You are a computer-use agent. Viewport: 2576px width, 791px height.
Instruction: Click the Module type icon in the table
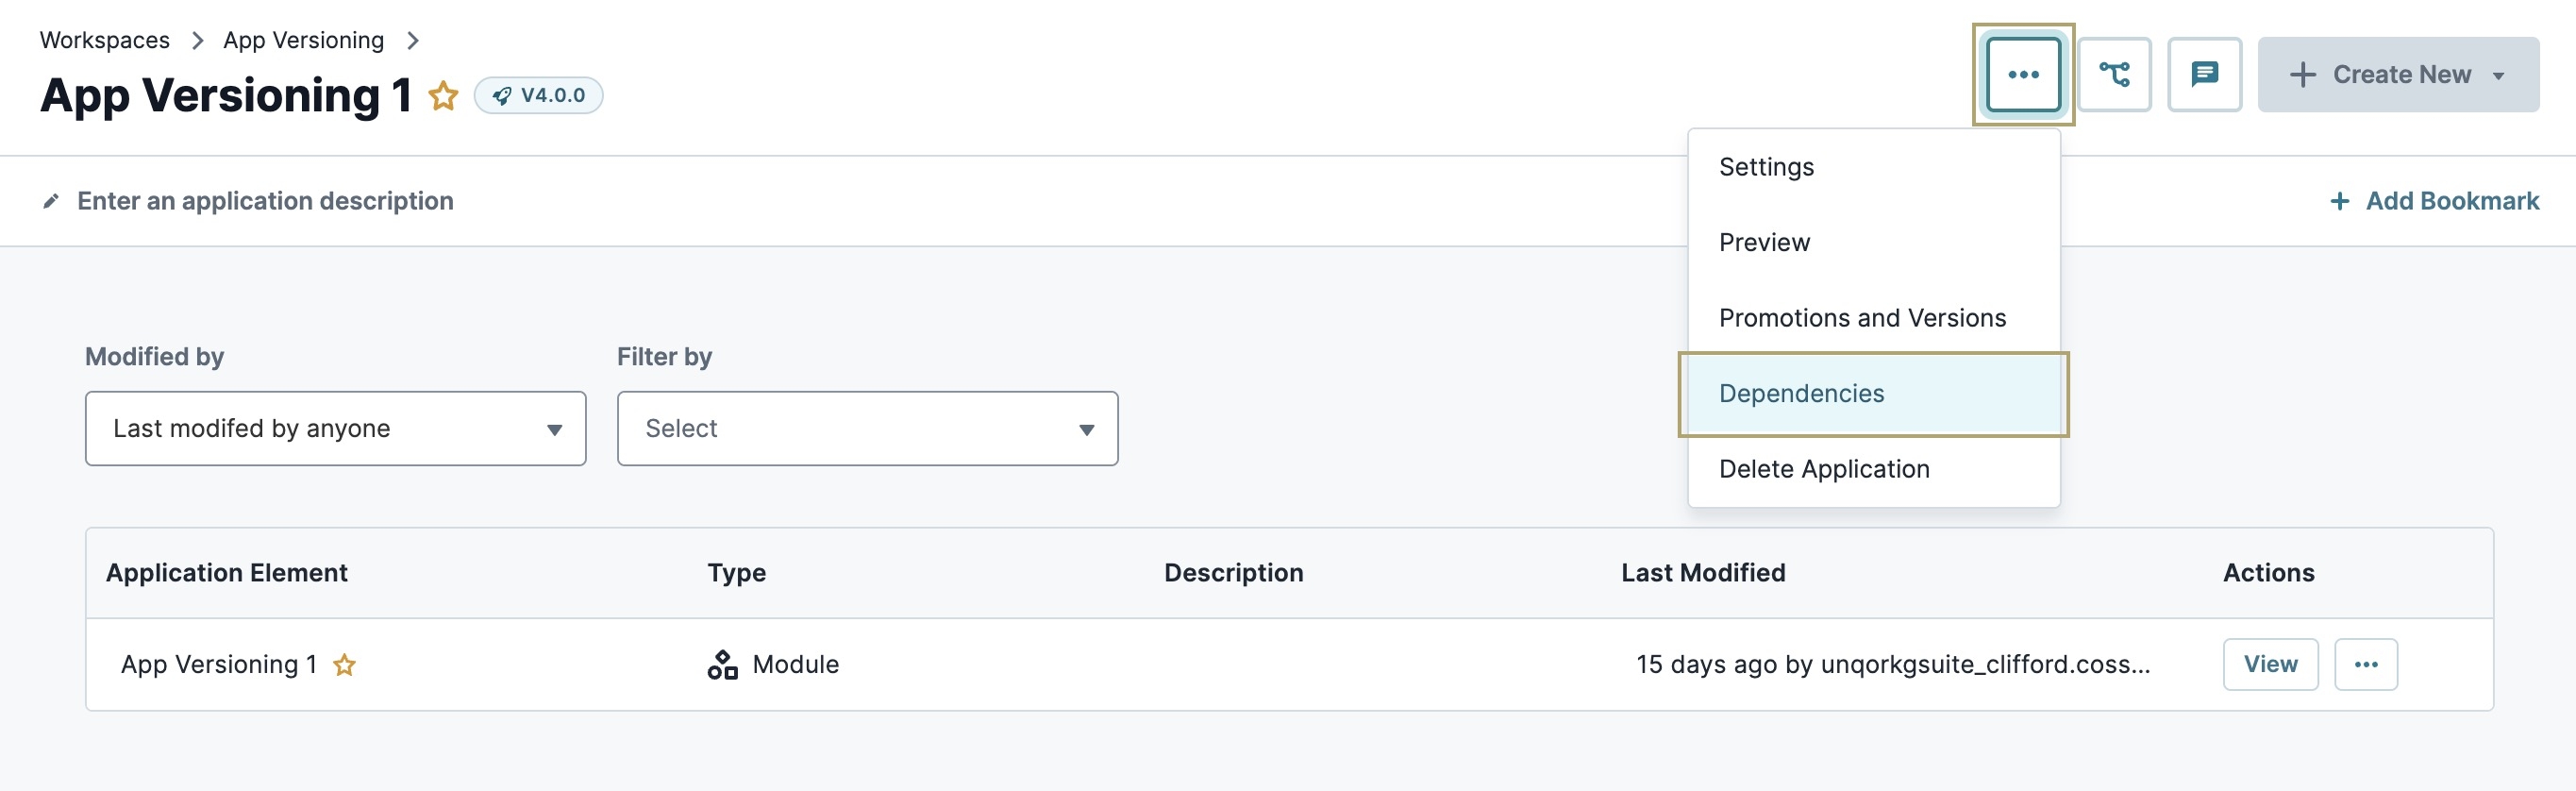(x=722, y=664)
